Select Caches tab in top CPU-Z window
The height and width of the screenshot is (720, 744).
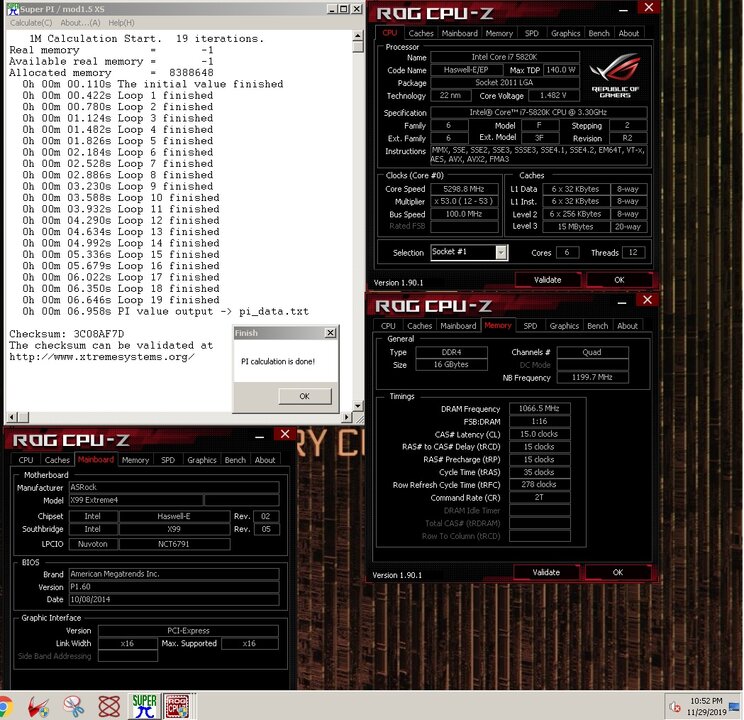tap(421, 33)
